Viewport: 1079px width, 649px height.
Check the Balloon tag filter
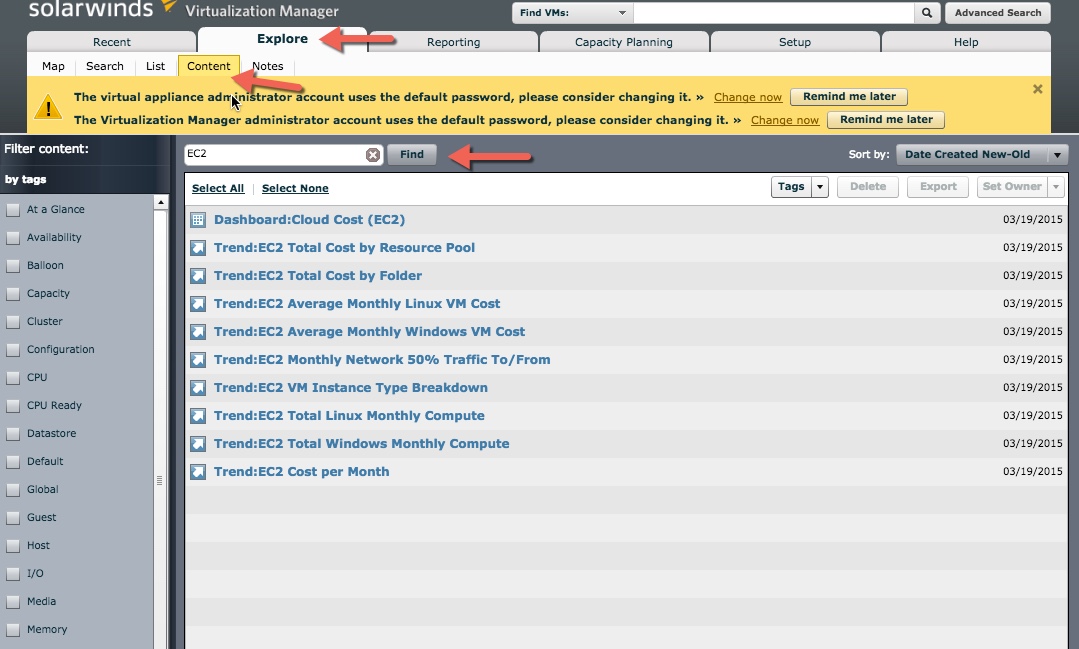(13, 266)
